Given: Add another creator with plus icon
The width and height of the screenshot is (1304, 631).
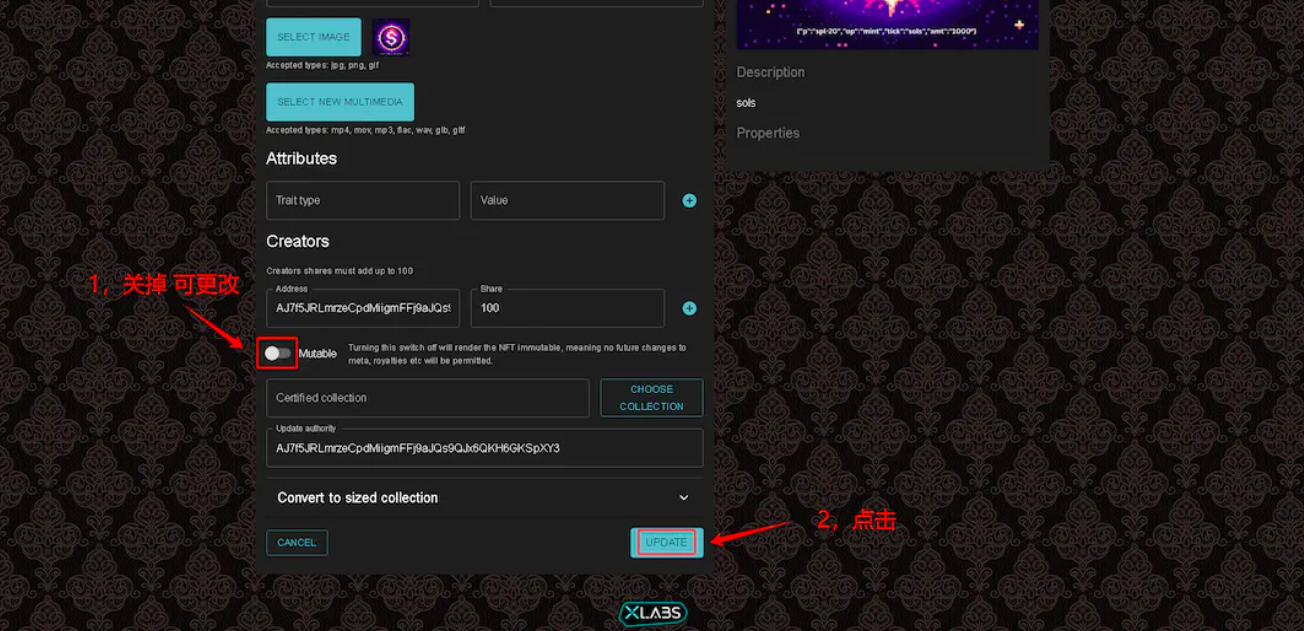Looking at the screenshot, I should pyautogui.click(x=689, y=308).
